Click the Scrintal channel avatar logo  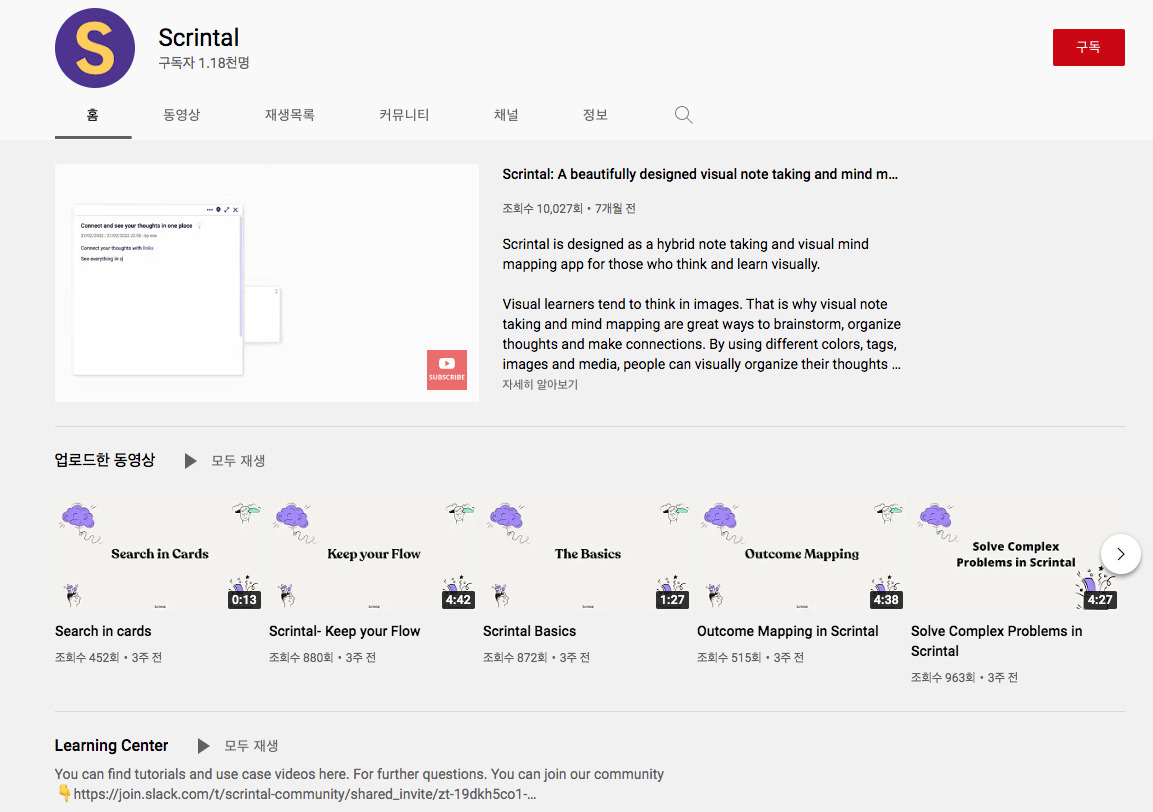[x=95, y=49]
